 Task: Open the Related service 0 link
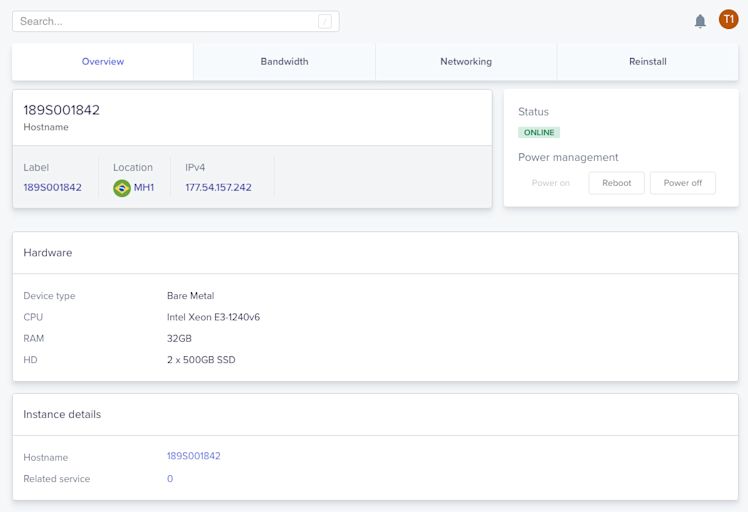click(x=170, y=479)
